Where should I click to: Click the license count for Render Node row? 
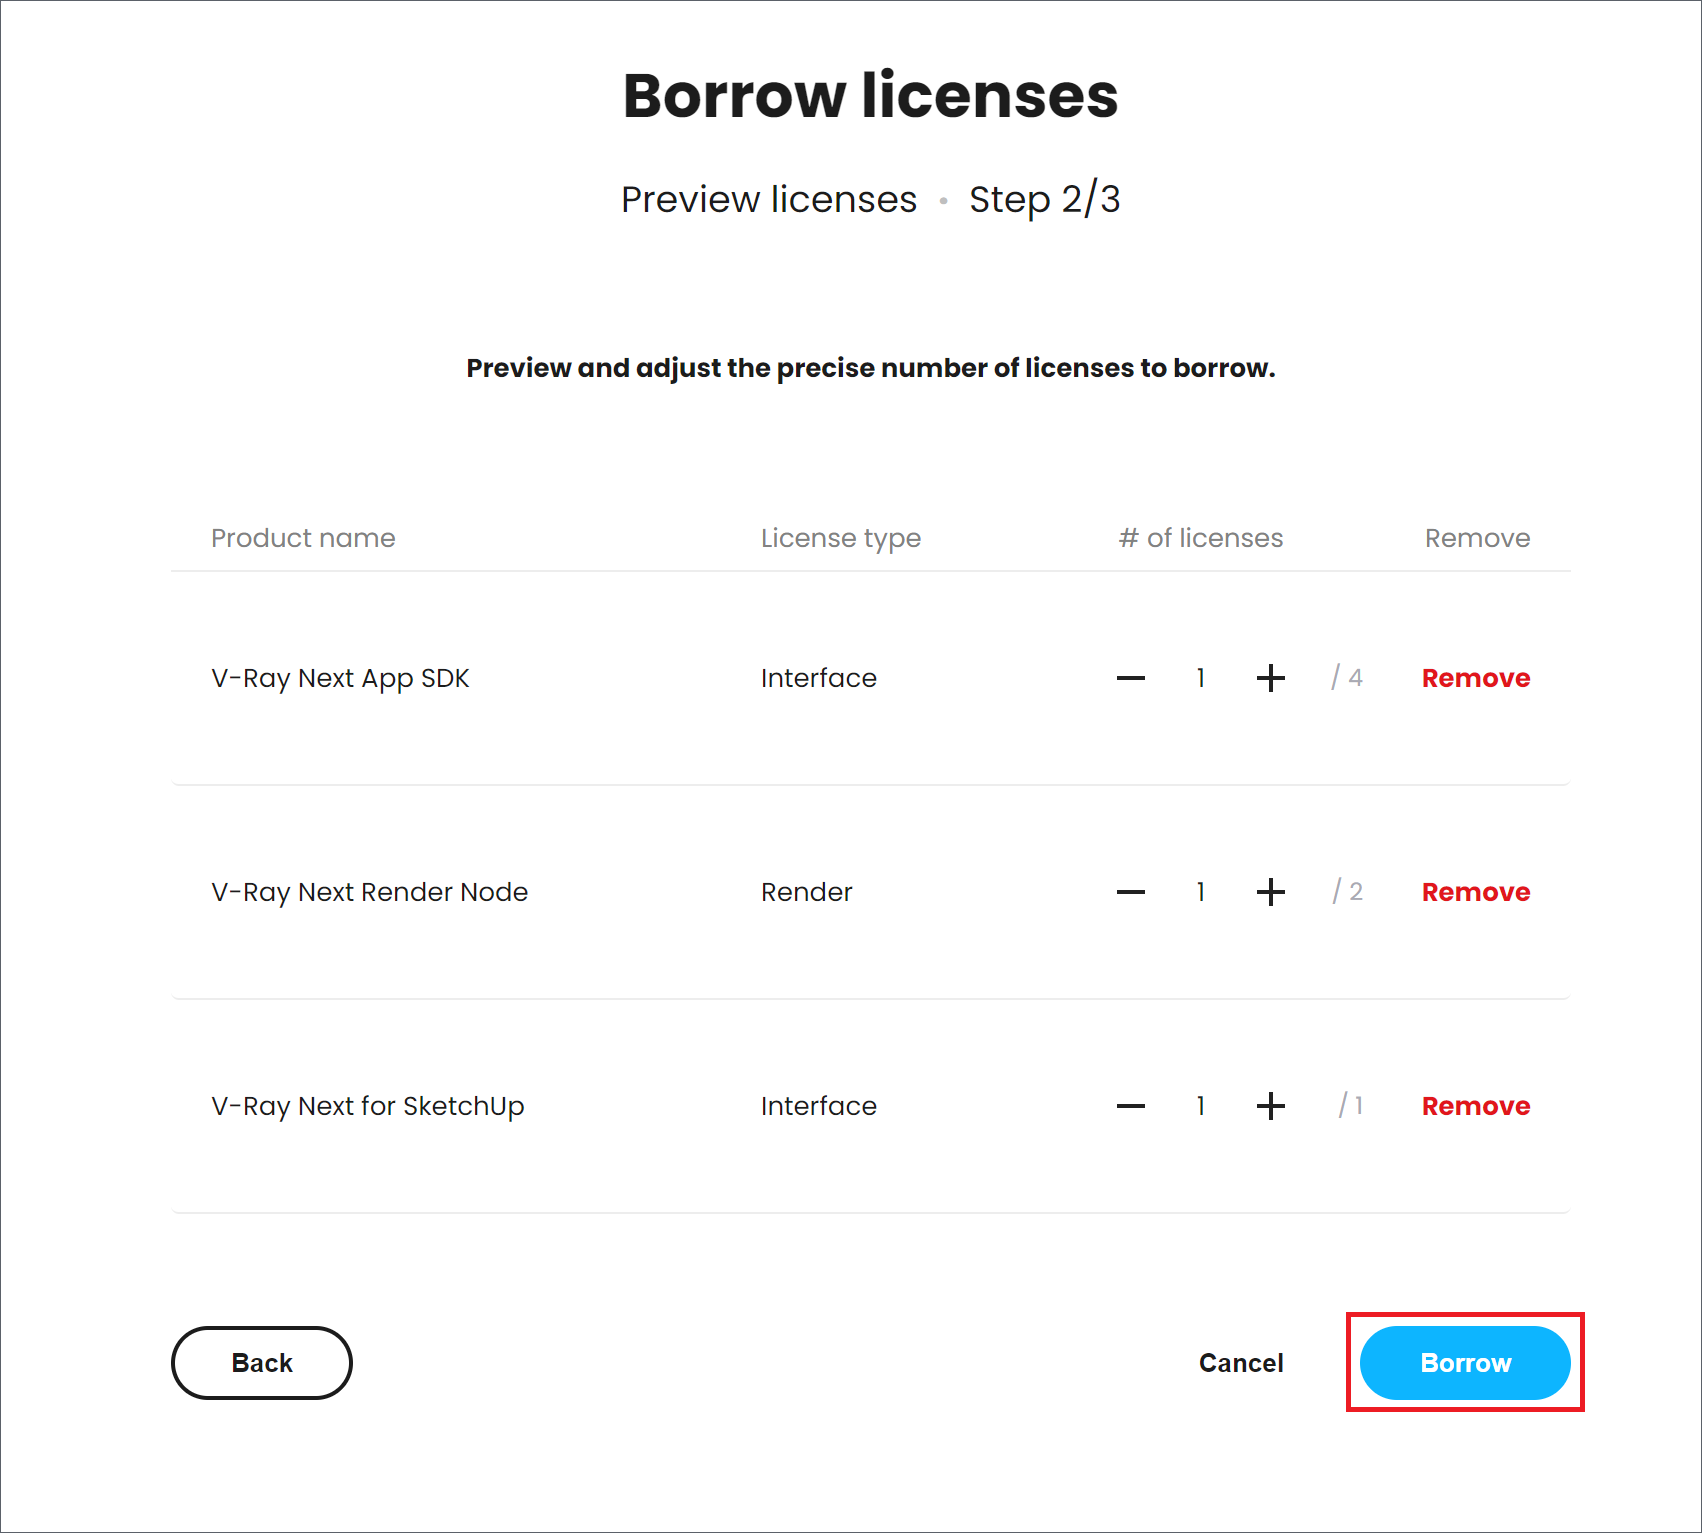click(x=1200, y=892)
